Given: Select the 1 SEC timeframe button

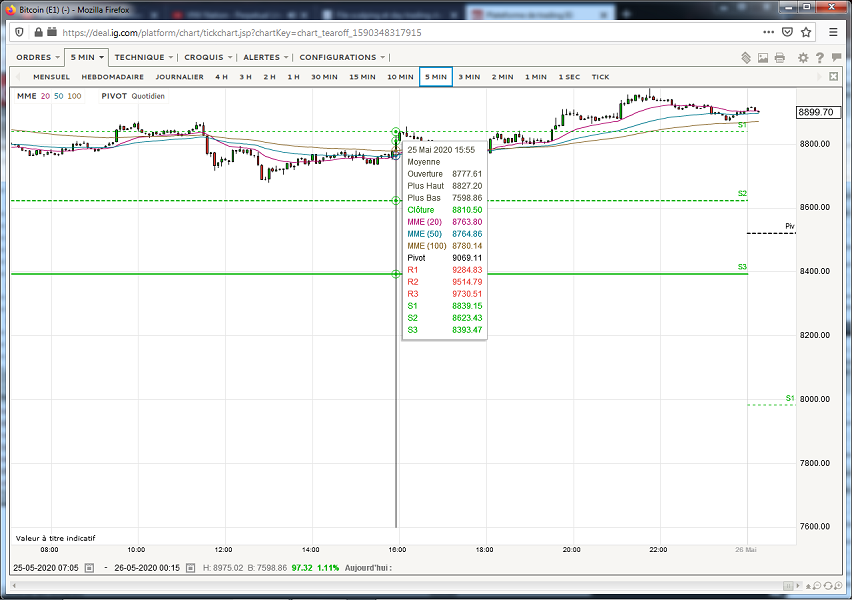Looking at the screenshot, I should 569,77.
